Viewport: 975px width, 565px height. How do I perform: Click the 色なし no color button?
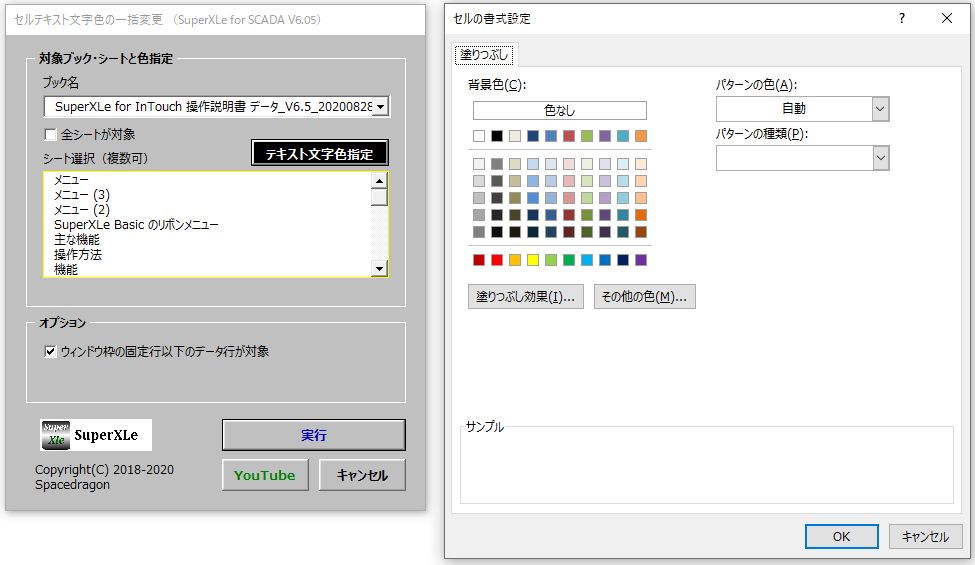(560, 111)
